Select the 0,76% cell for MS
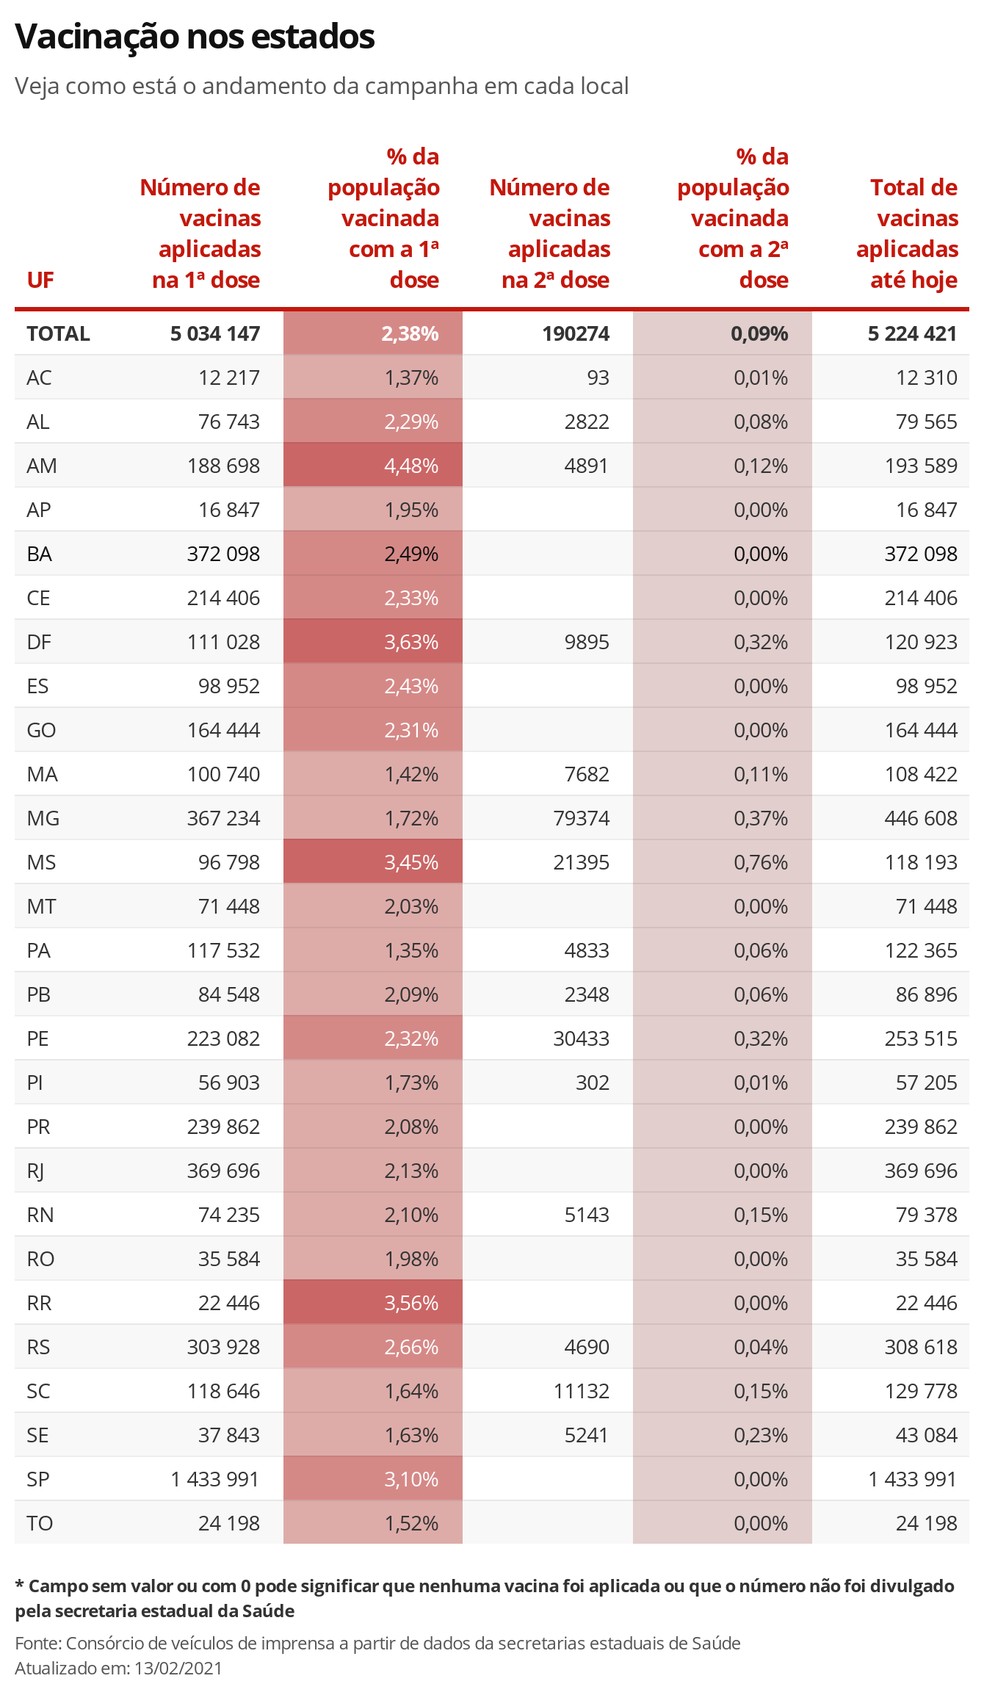The width and height of the screenshot is (984, 1695). [x=722, y=862]
